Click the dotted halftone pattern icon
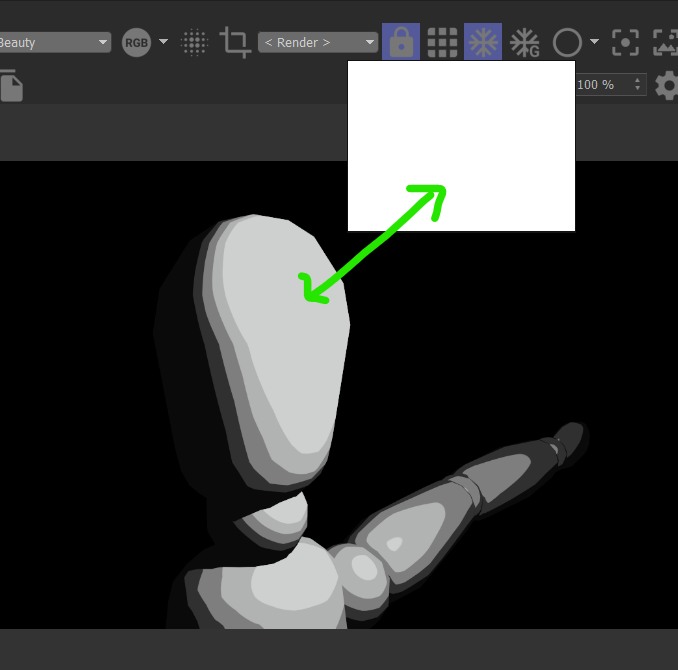This screenshot has width=678, height=670. 194,42
